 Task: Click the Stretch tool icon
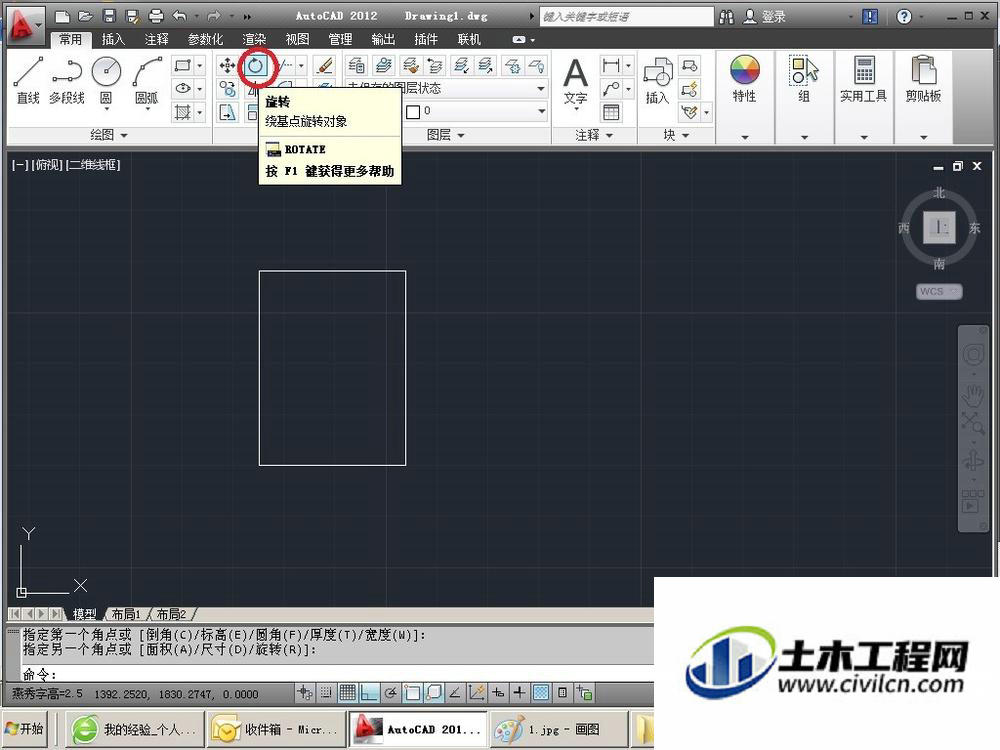(227, 112)
